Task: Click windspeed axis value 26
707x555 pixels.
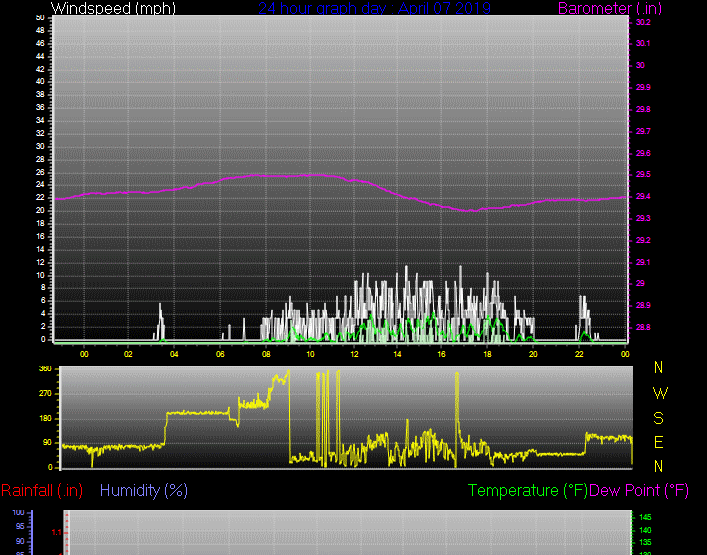Action: (x=40, y=173)
